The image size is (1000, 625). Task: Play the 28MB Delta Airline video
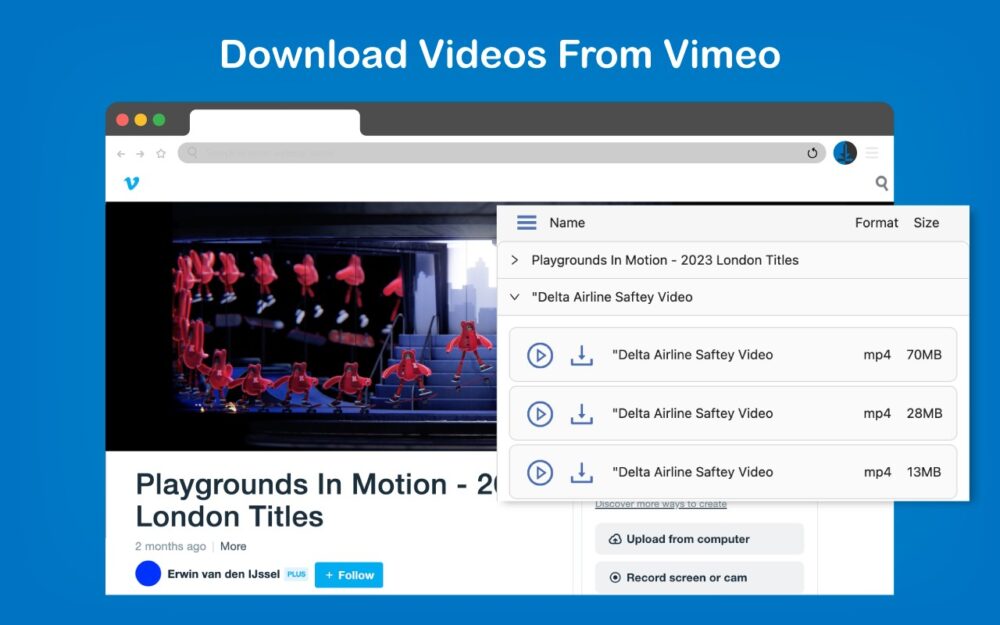click(540, 414)
